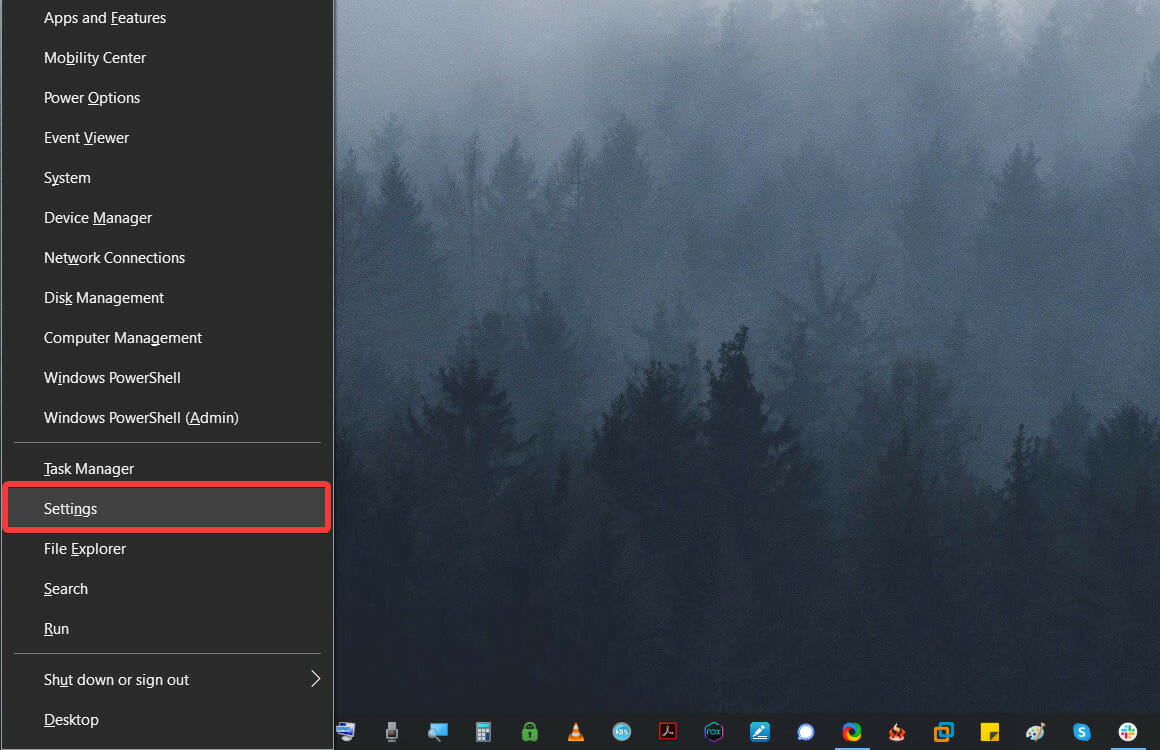Open Disk Management

167,297
